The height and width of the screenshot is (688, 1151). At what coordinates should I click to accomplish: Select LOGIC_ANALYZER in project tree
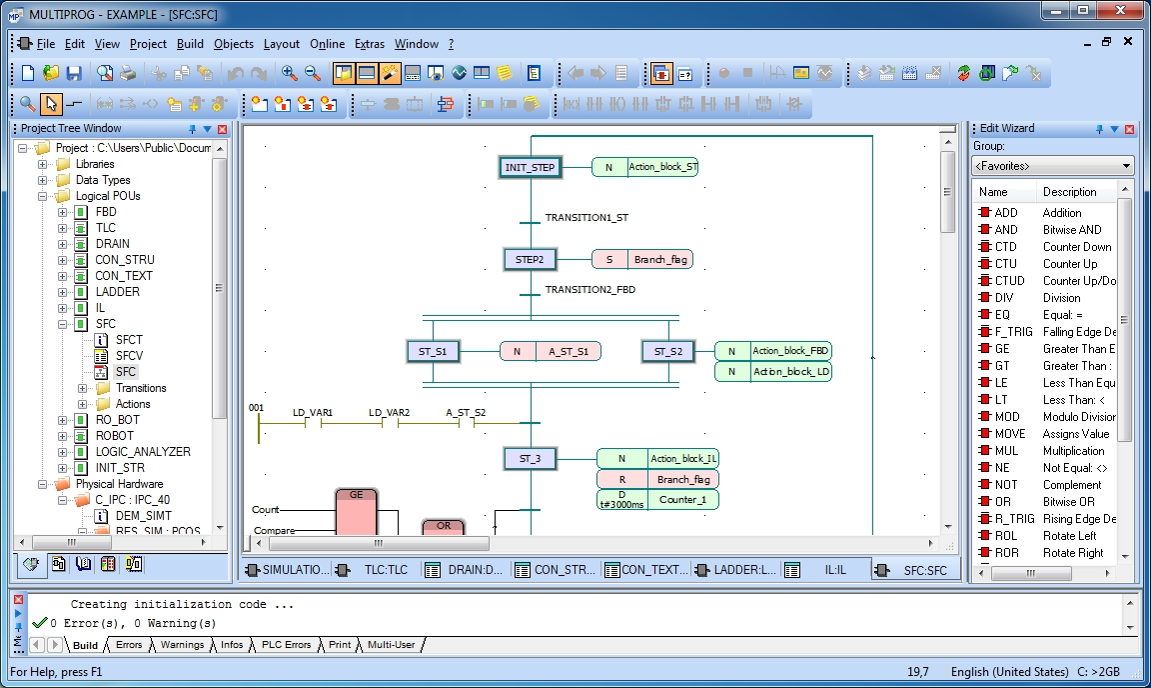(x=142, y=452)
